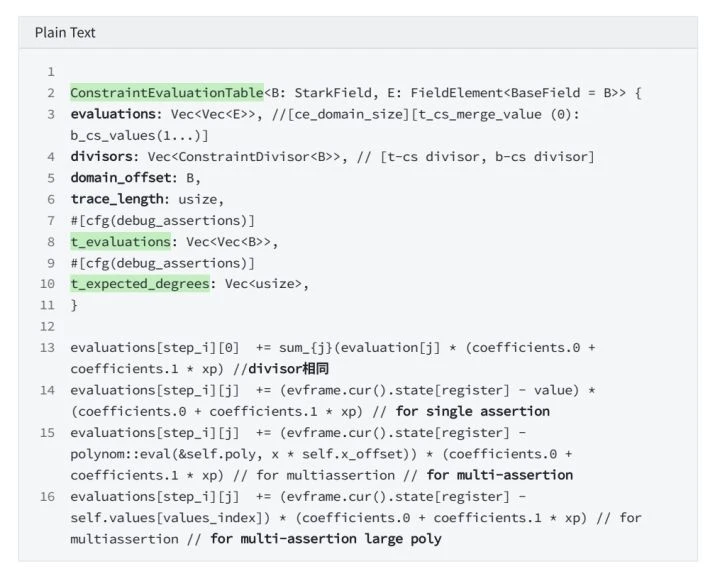The image size is (720, 581).
Task: Click self.values[values_index] expression
Action: 169,518
